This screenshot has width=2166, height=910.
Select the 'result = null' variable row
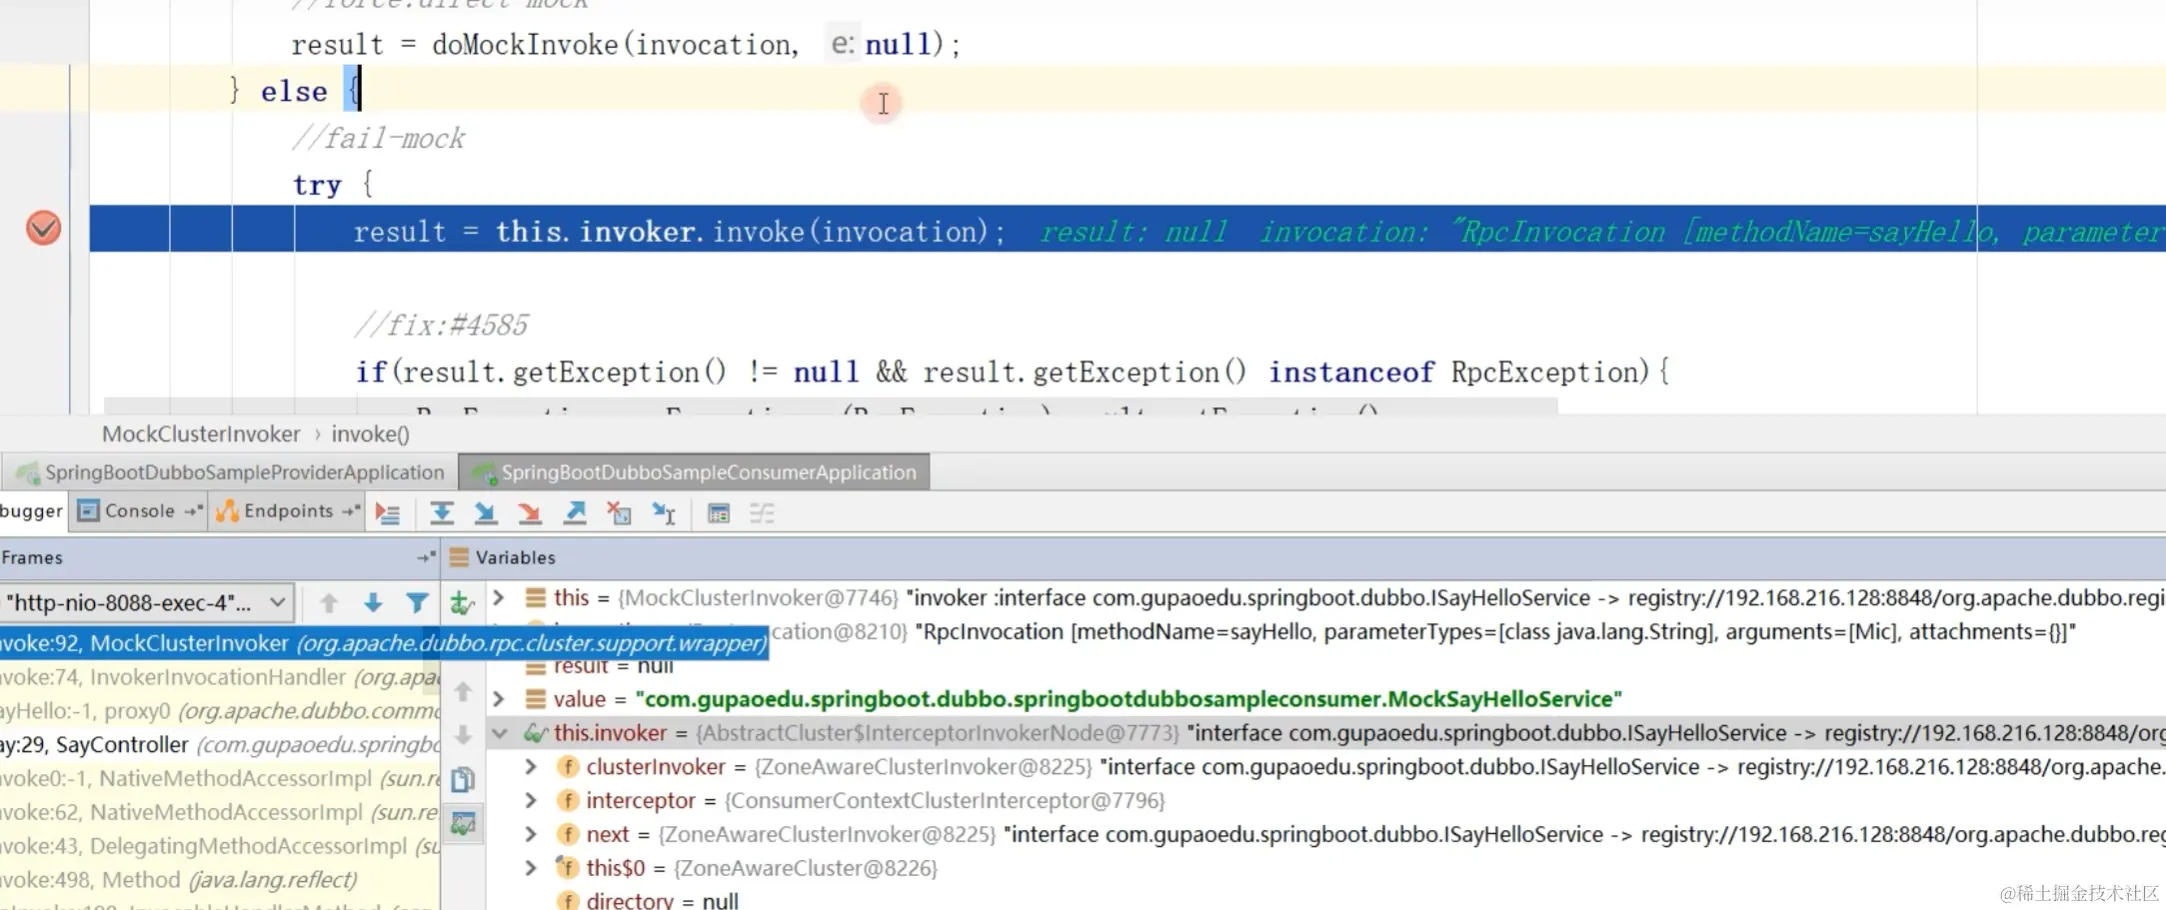(x=1326, y=666)
